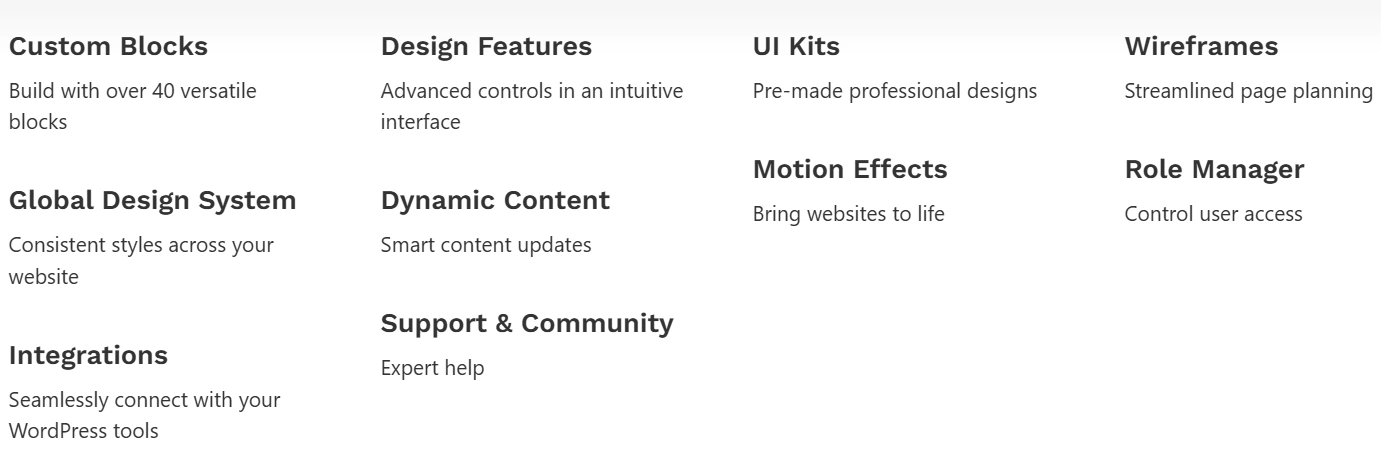Click the 'Streamlined page planning' text
Viewport: 1381px width, 460px height.
(1249, 91)
